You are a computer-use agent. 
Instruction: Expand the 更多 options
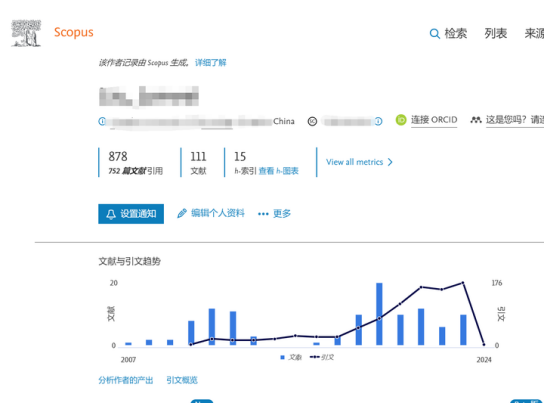(x=282, y=213)
